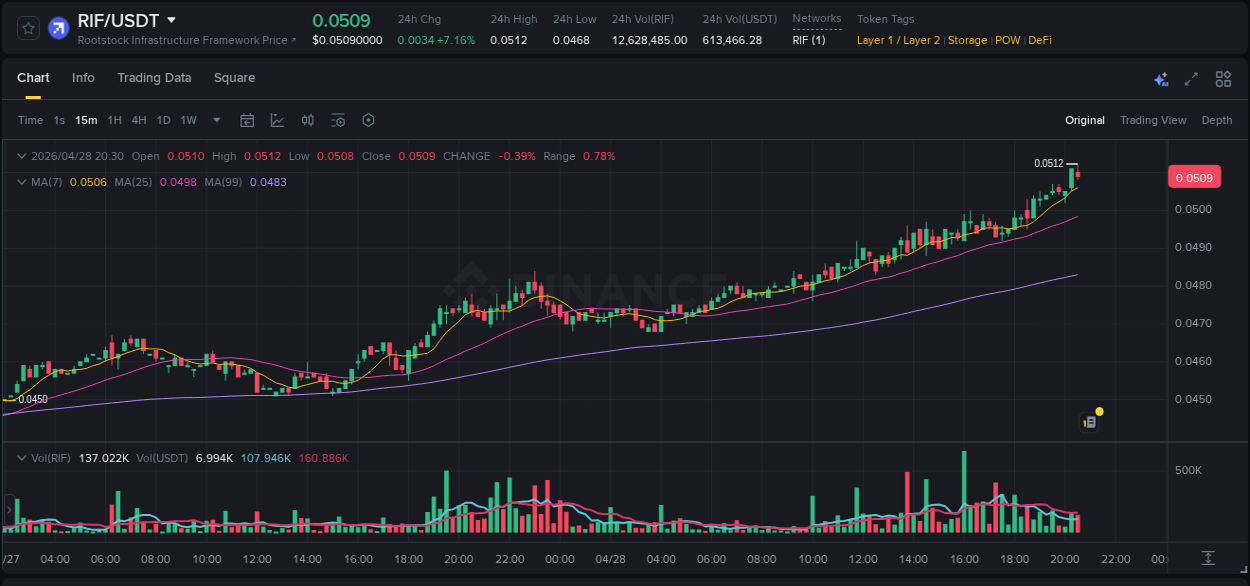Open the chart display settings list icon
1250x586 pixels.
(x=338, y=120)
